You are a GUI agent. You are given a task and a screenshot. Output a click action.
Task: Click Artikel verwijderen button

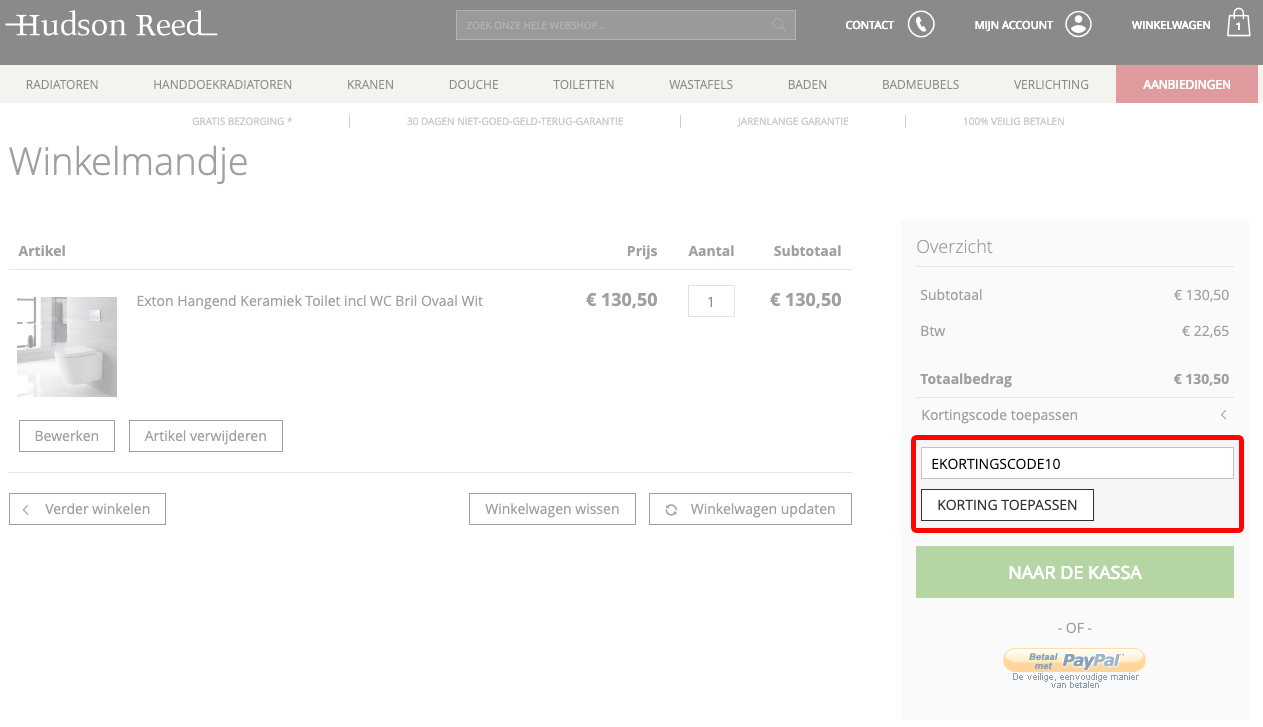tap(205, 436)
